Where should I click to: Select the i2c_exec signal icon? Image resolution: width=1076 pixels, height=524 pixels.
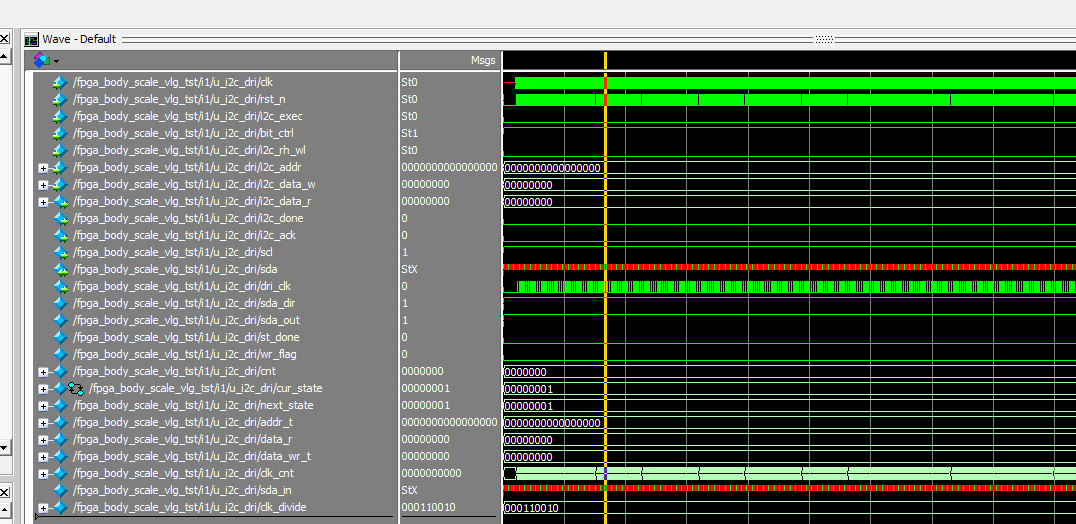coord(59,116)
